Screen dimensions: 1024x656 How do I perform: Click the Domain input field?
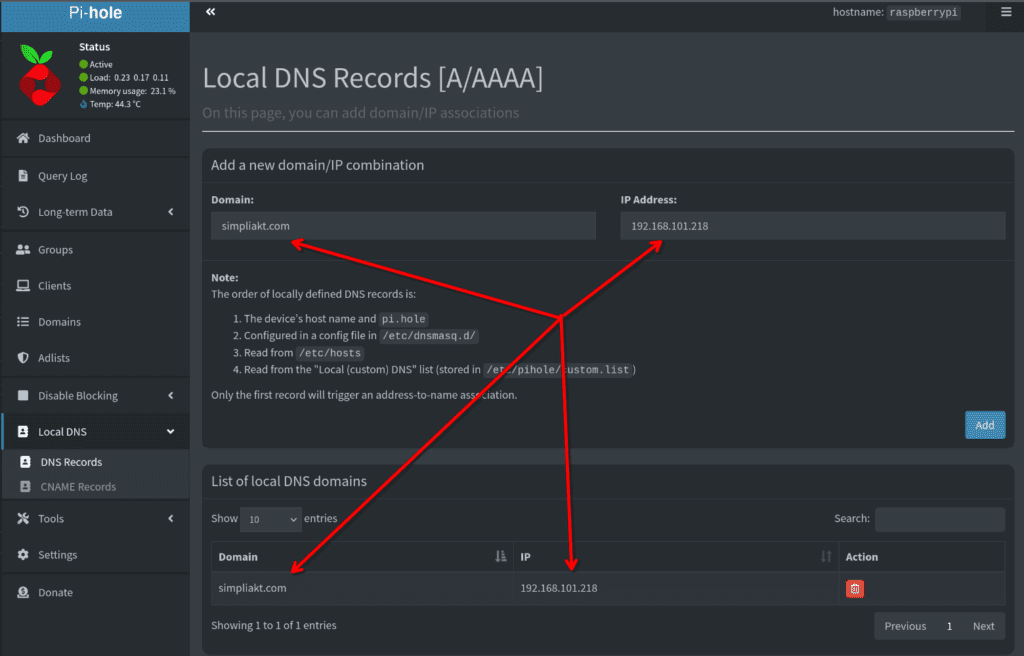click(403, 226)
